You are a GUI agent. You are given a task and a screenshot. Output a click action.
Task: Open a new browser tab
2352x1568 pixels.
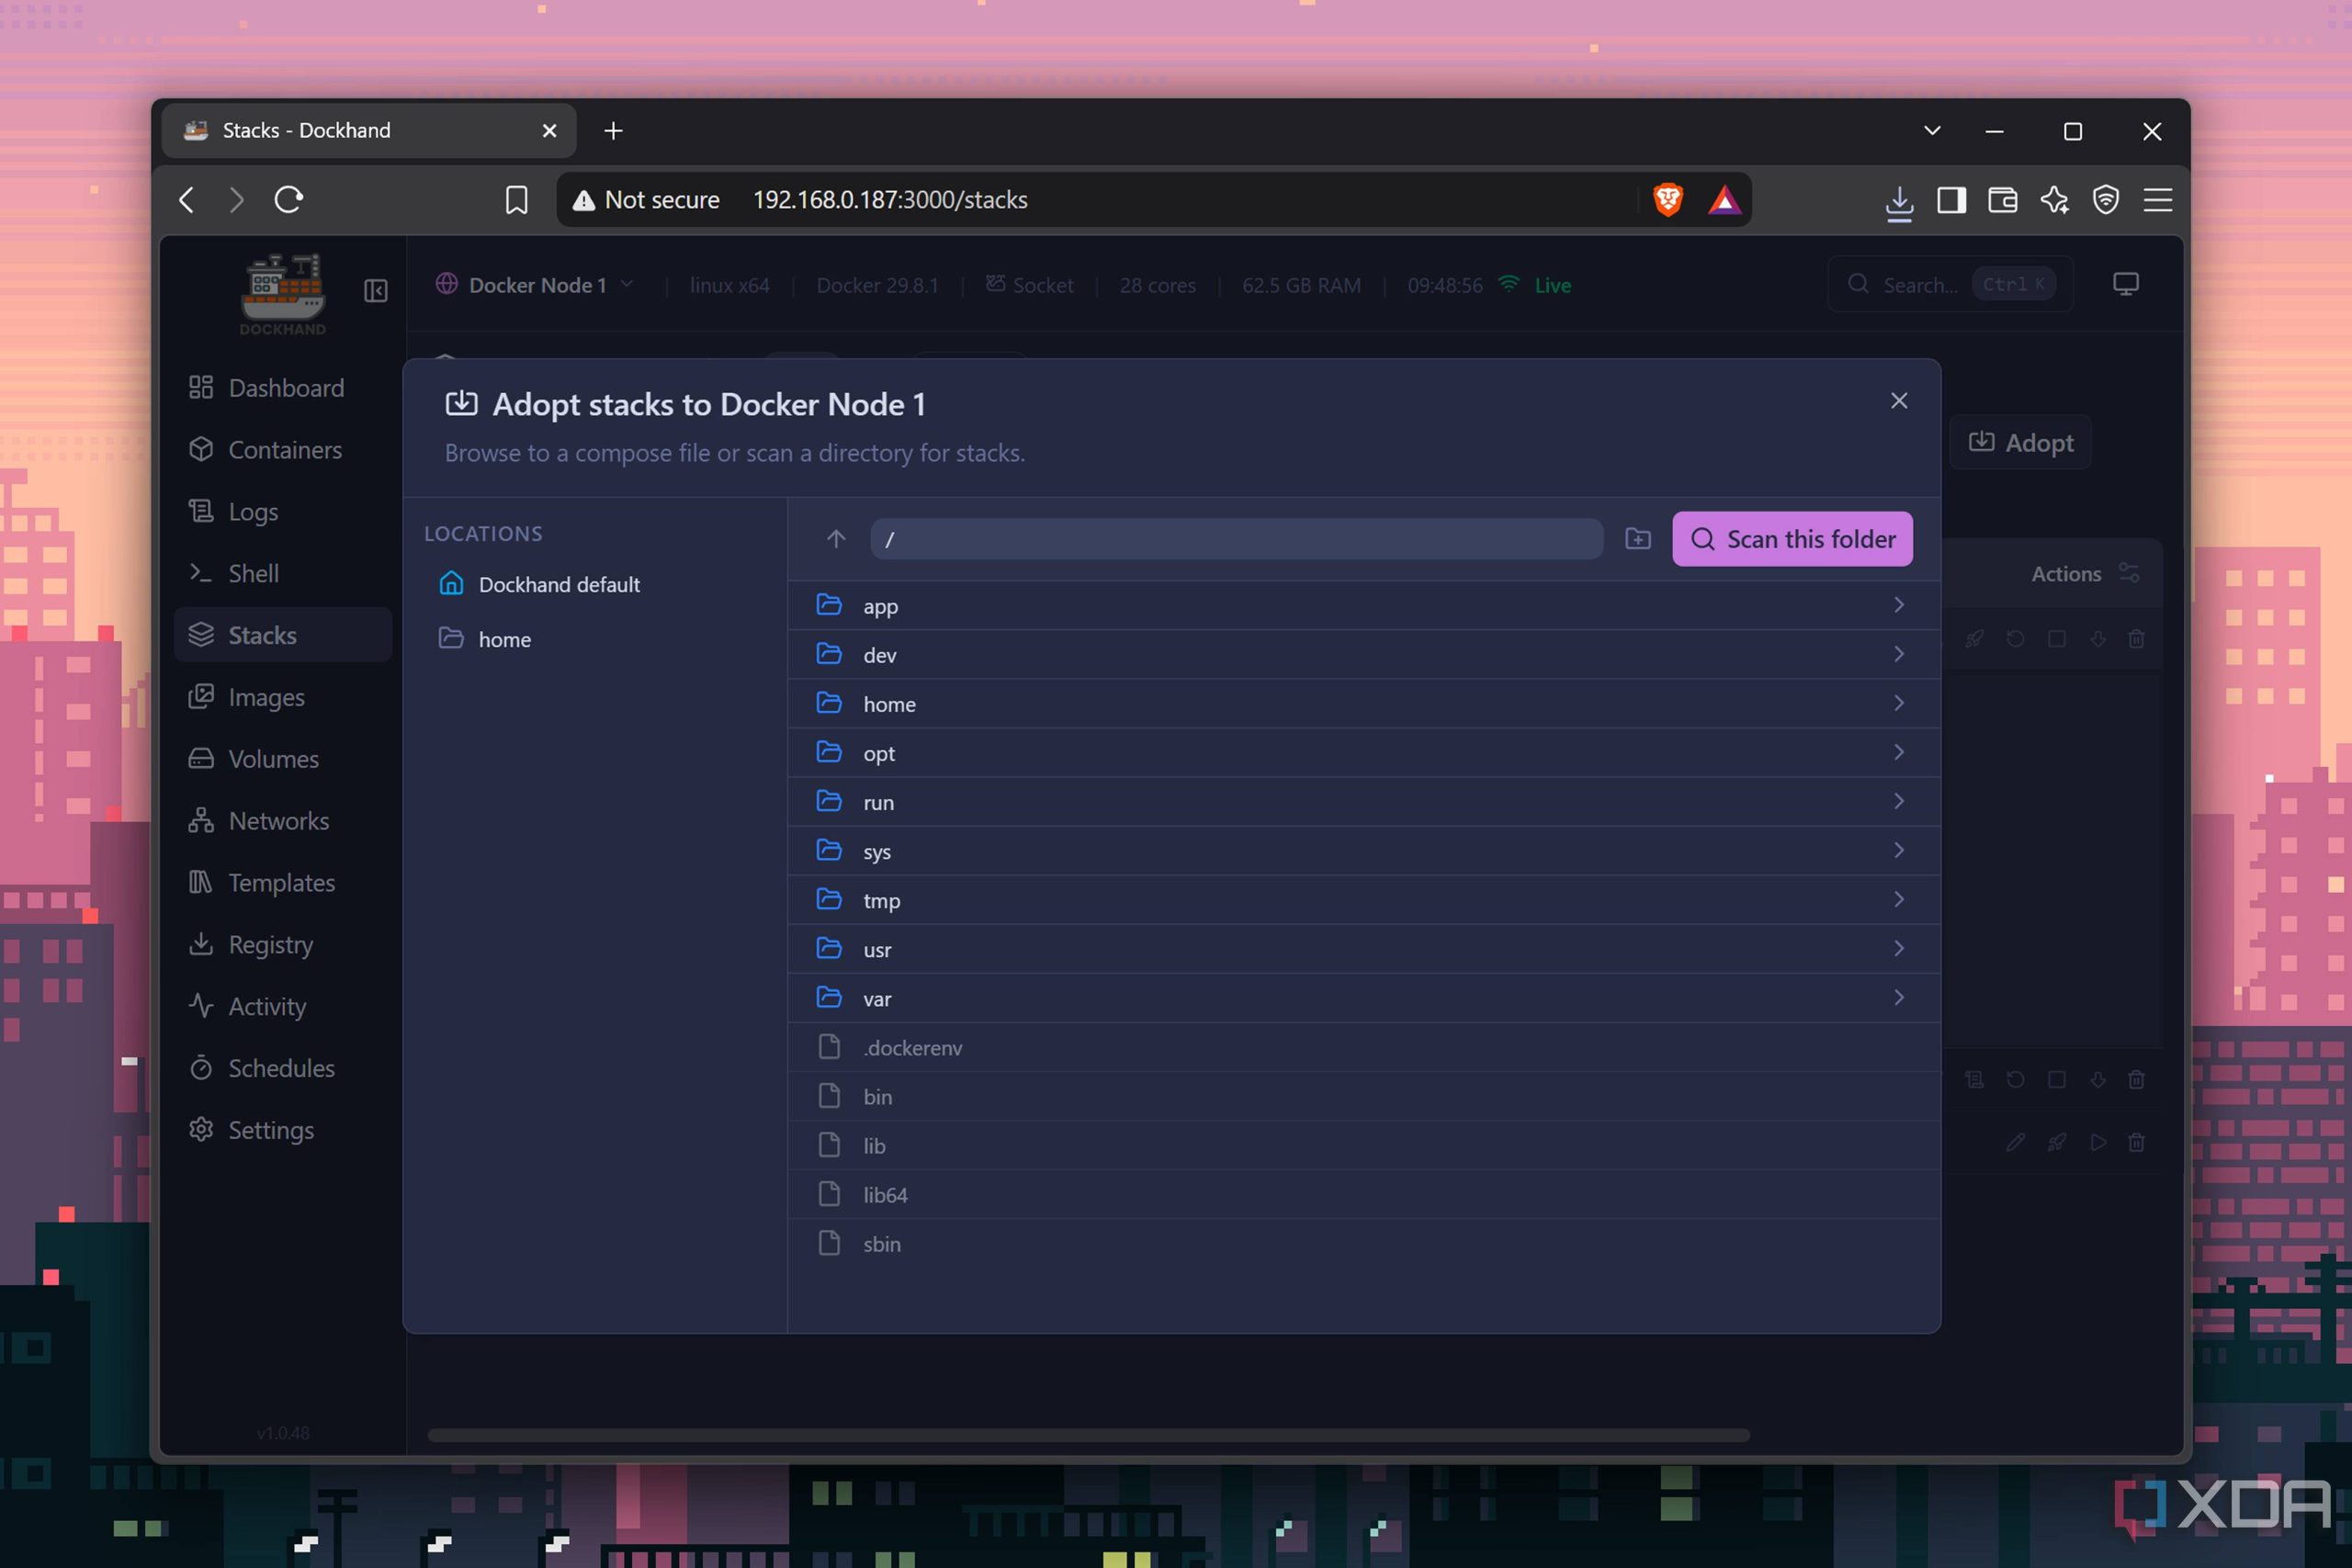(x=613, y=131)
